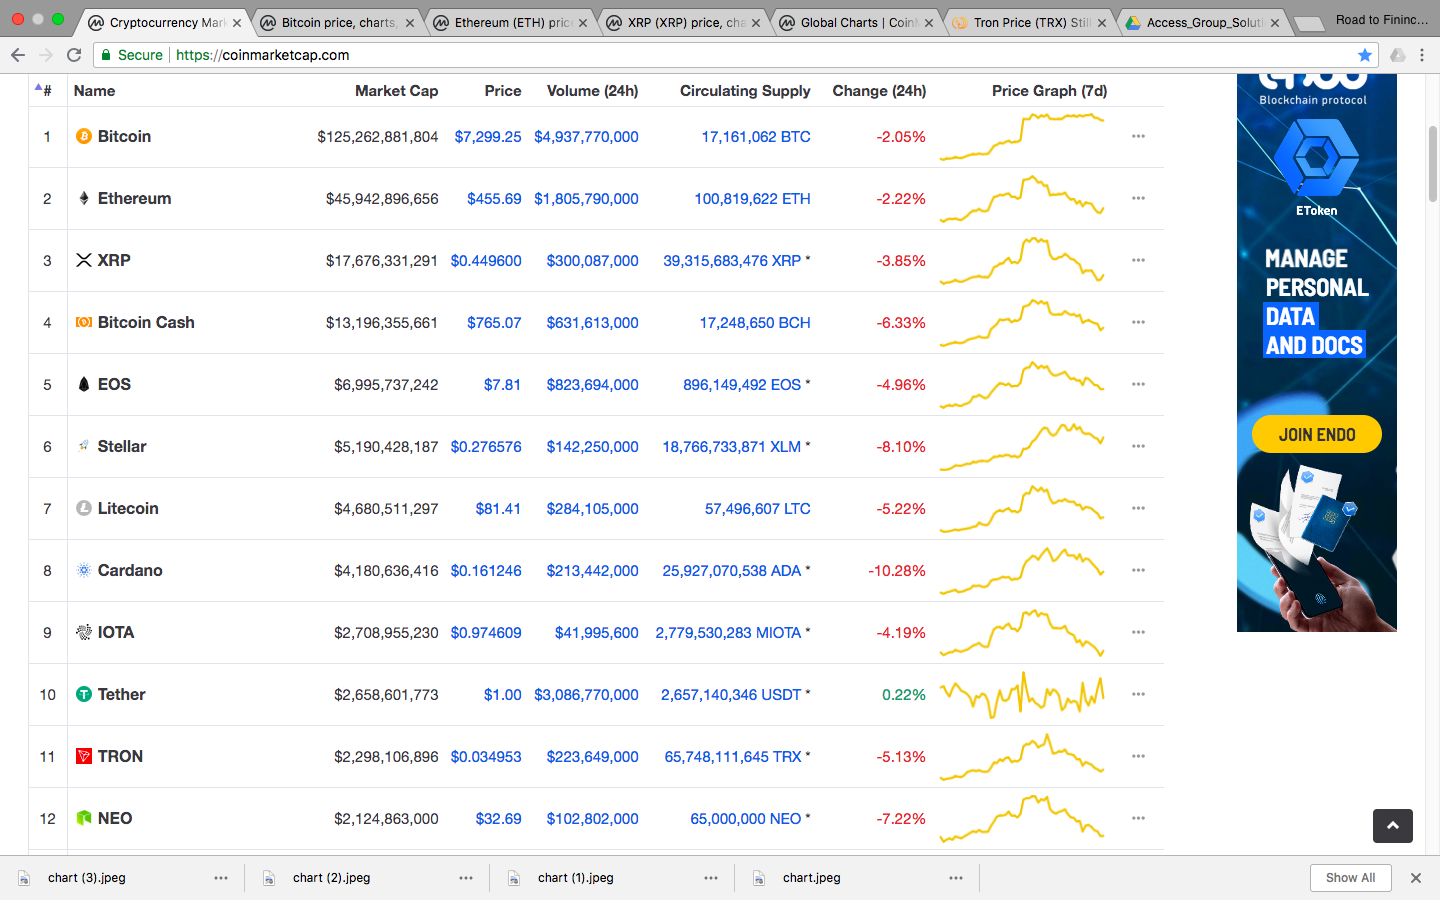The image size is (1440, 900).
Task: Click the NEO logo icon
Action: (84, 818)
